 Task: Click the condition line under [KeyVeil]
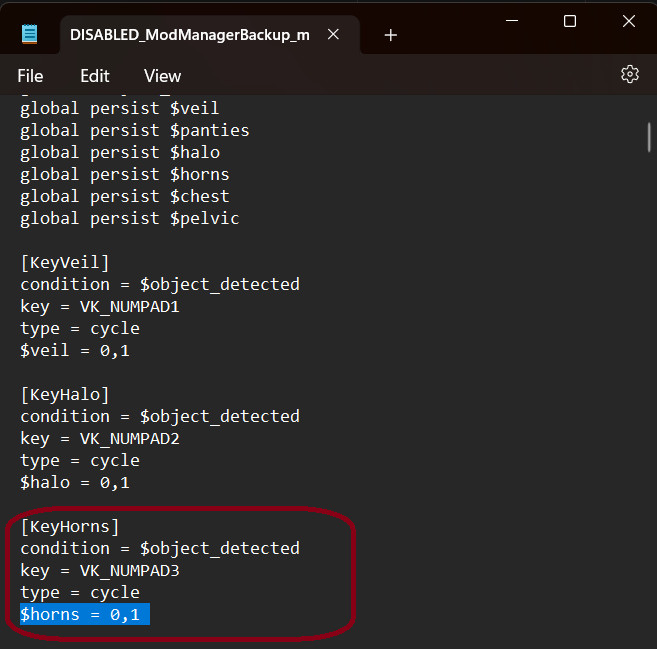tap(160, 285)
